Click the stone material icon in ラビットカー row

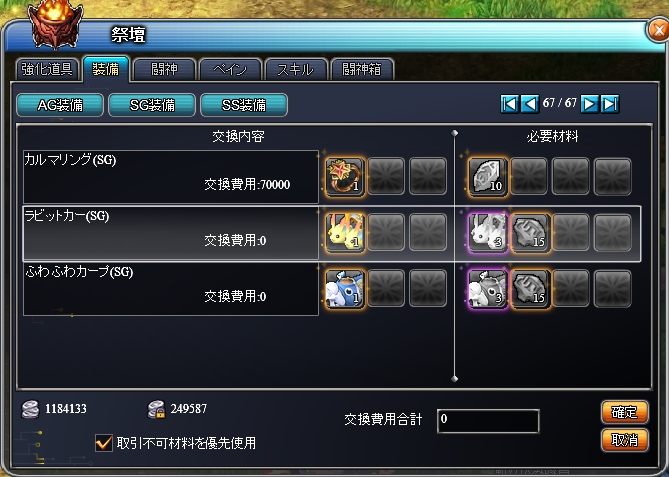[x=529, y=233]
